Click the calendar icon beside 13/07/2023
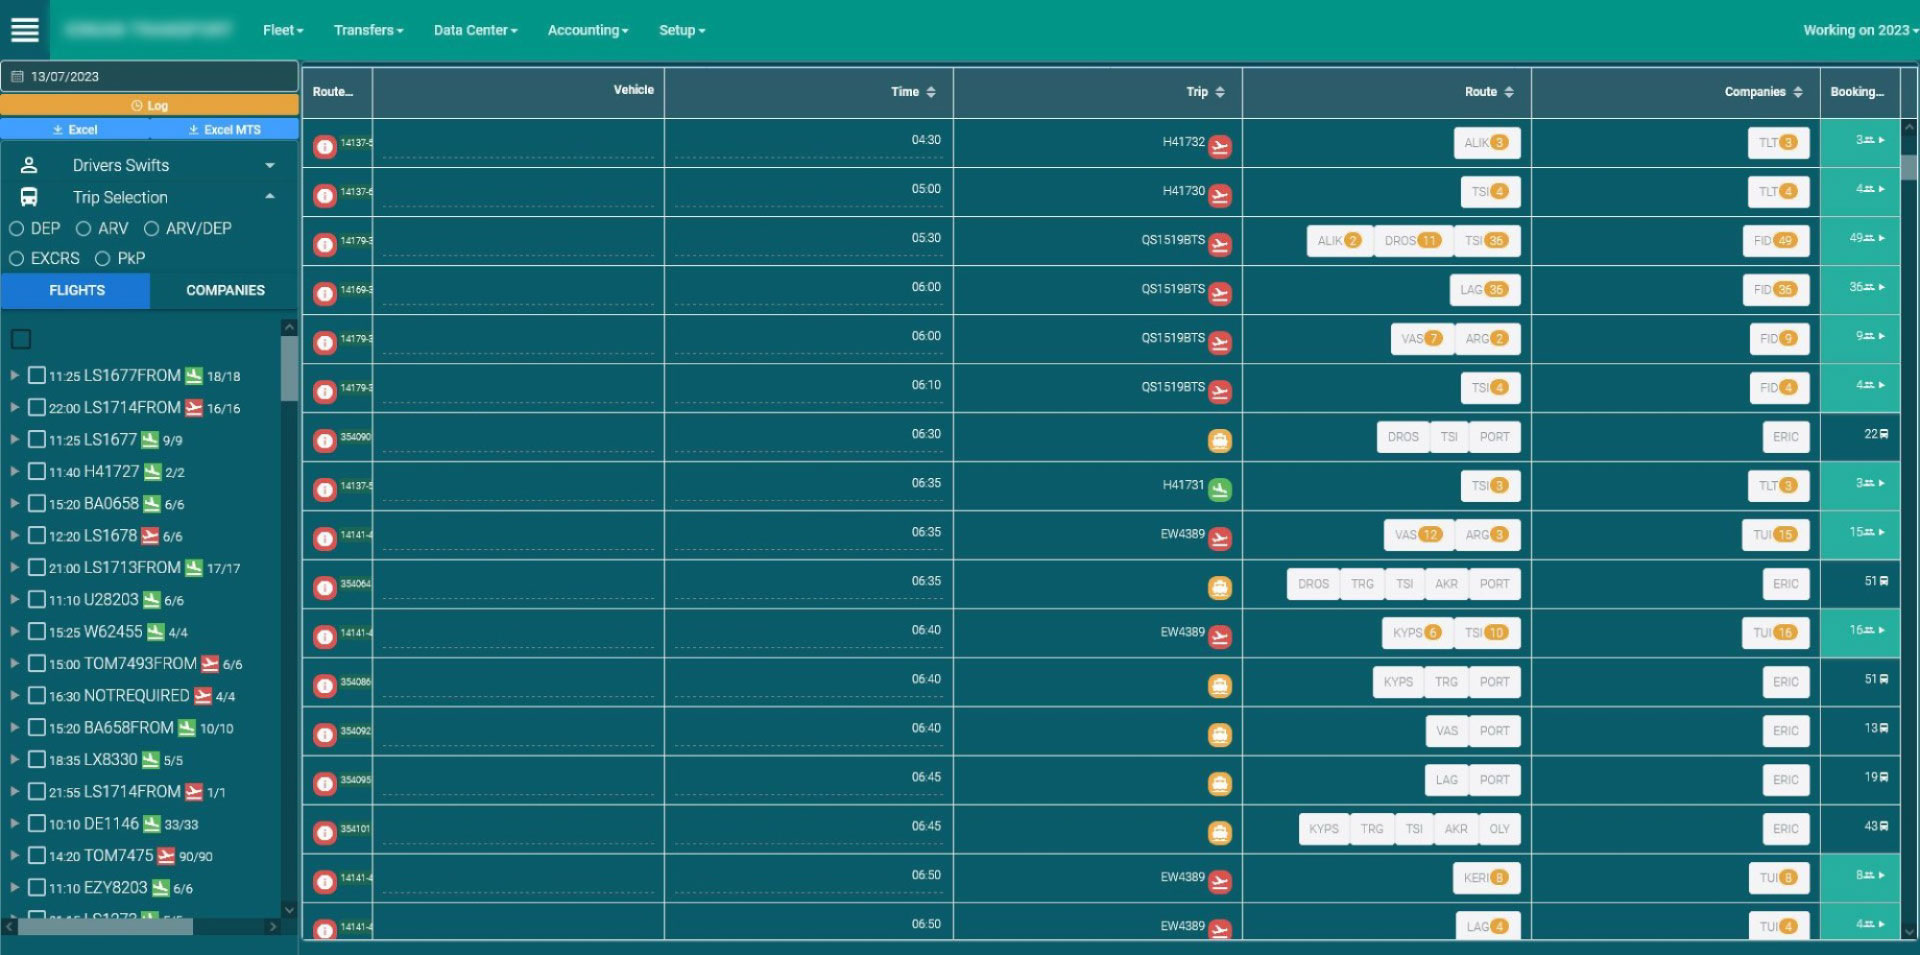The height and width of the screenshot is (955, 1920). [x=17, y=76]
